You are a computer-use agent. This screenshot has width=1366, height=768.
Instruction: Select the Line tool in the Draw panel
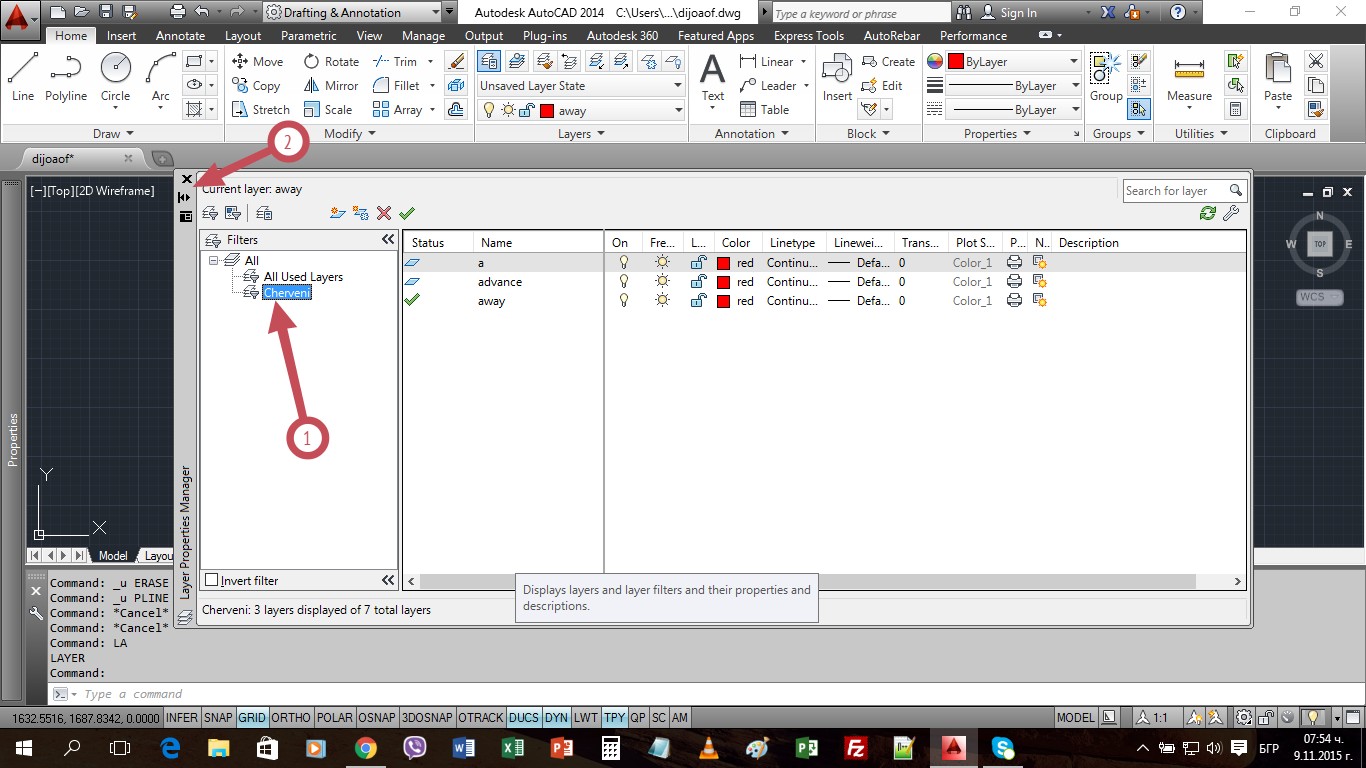(23, 77)
